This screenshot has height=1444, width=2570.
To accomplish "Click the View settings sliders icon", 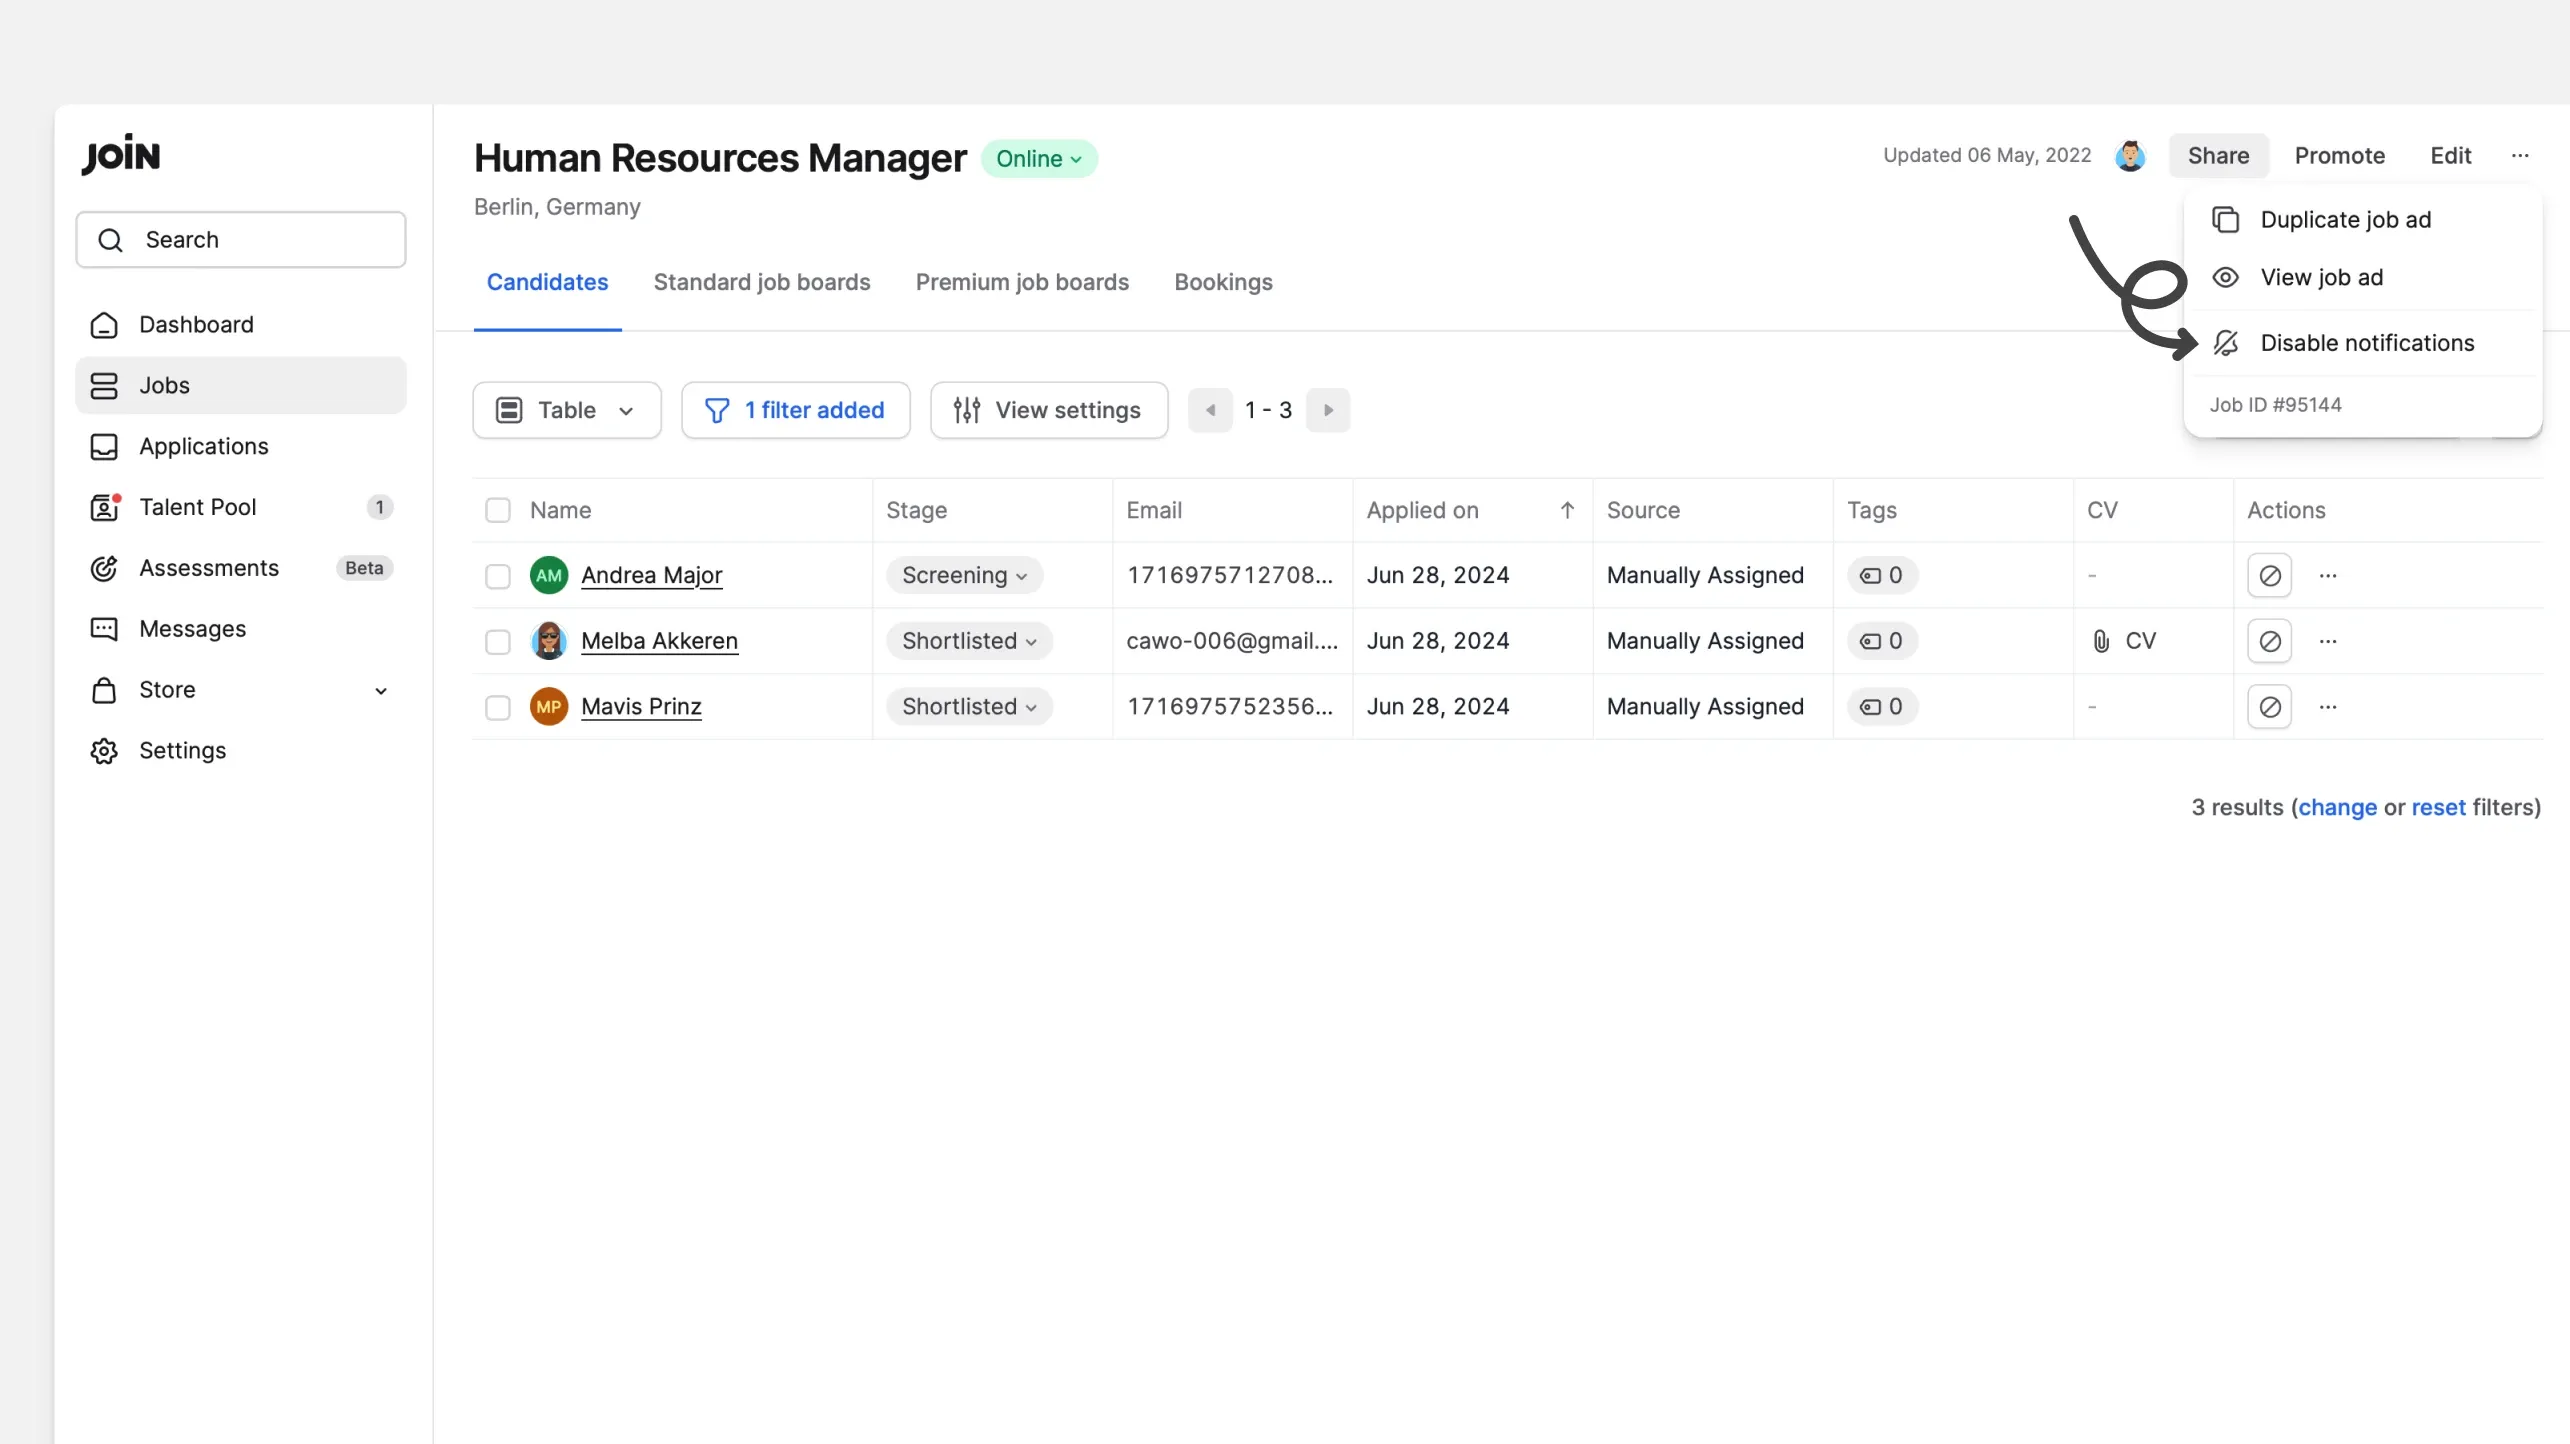I will click(966, 410).
